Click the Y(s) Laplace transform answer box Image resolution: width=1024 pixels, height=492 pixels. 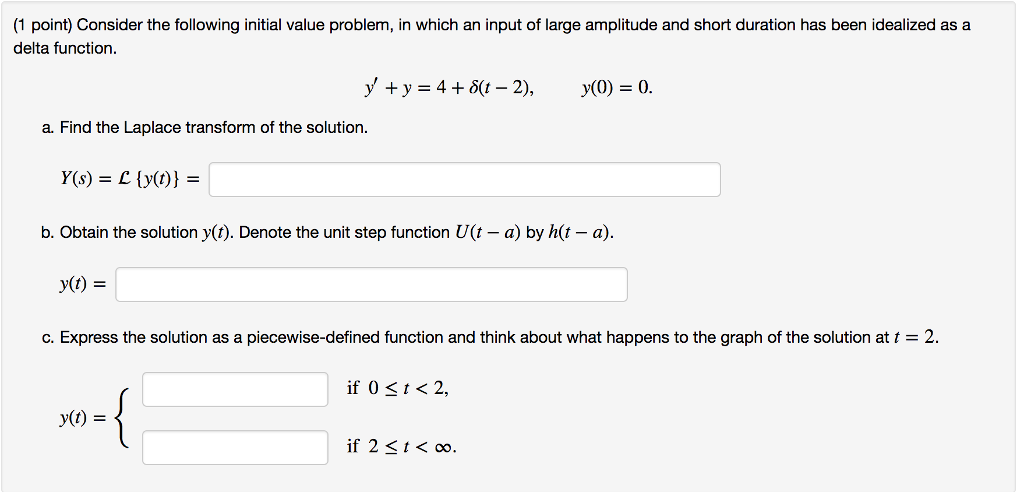coord(464,180)
